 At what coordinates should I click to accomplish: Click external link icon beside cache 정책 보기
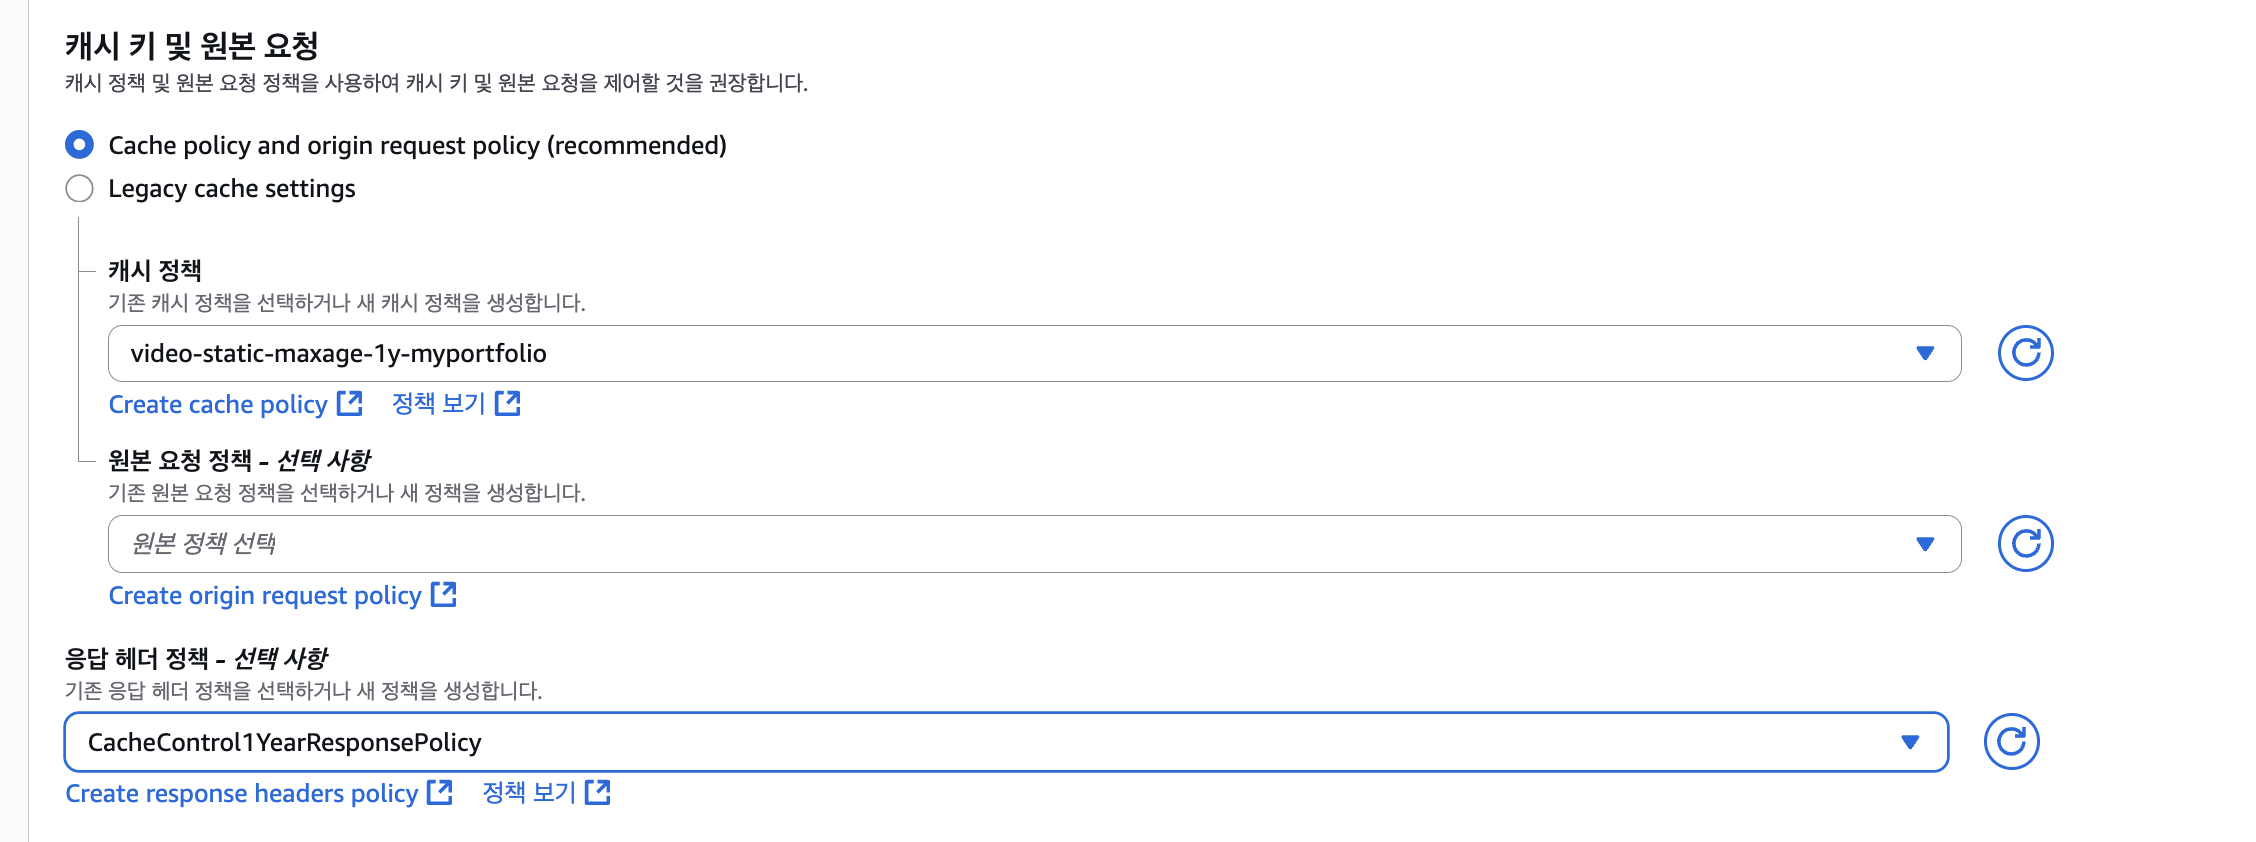tap(508, 403)
